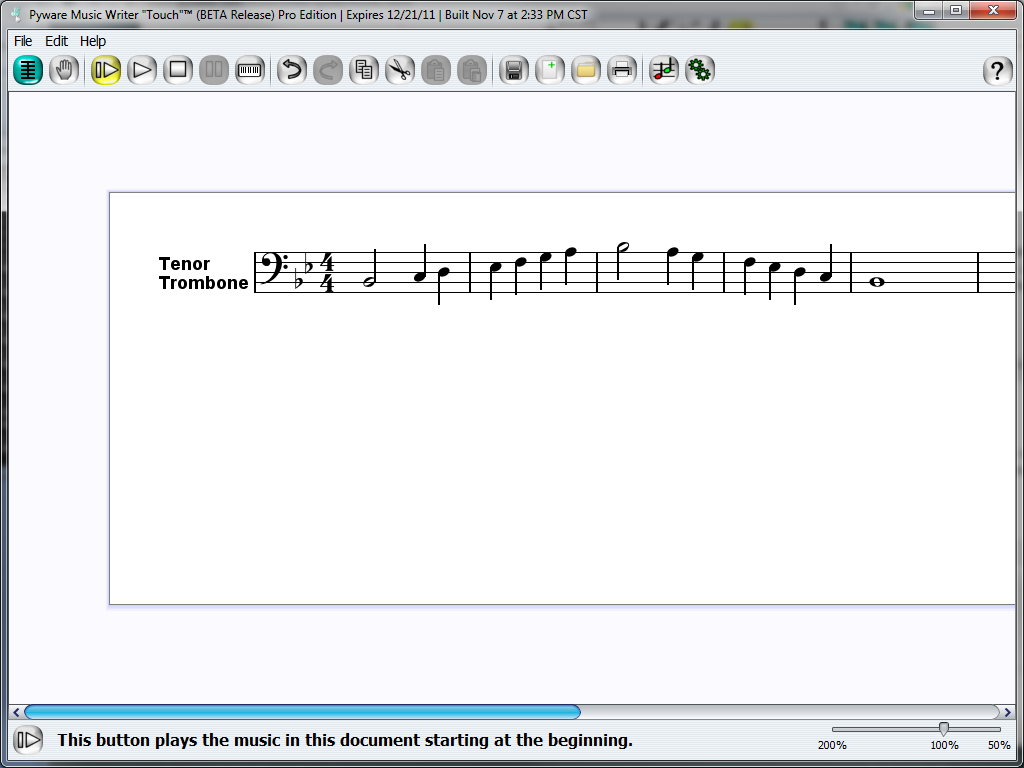
Task: Open the piano keyboard input
Action: pos(250,70)
